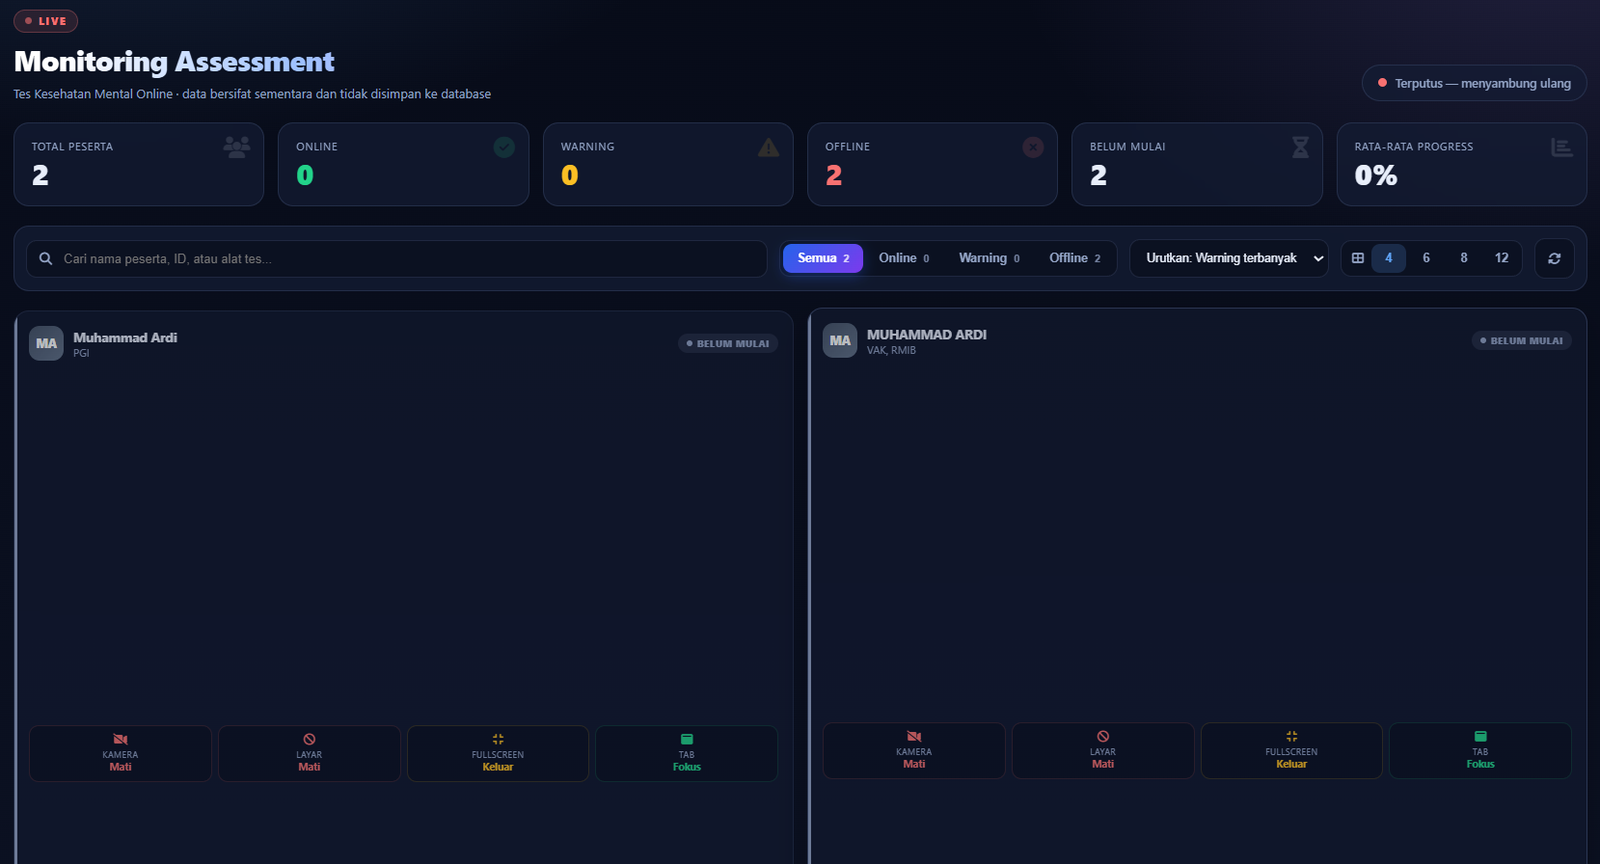
Task: Click Fullscreen Keluar status on VAK, RMIB card
Action: (x=1292, y=751)
